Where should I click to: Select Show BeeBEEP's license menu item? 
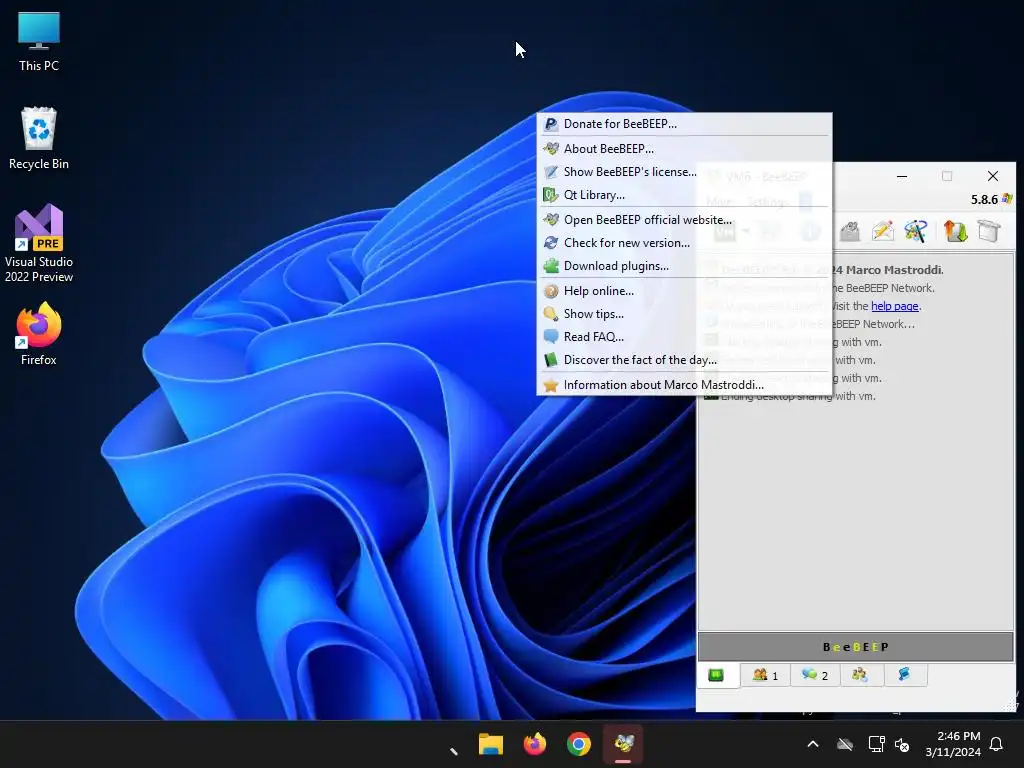(684, 172)
